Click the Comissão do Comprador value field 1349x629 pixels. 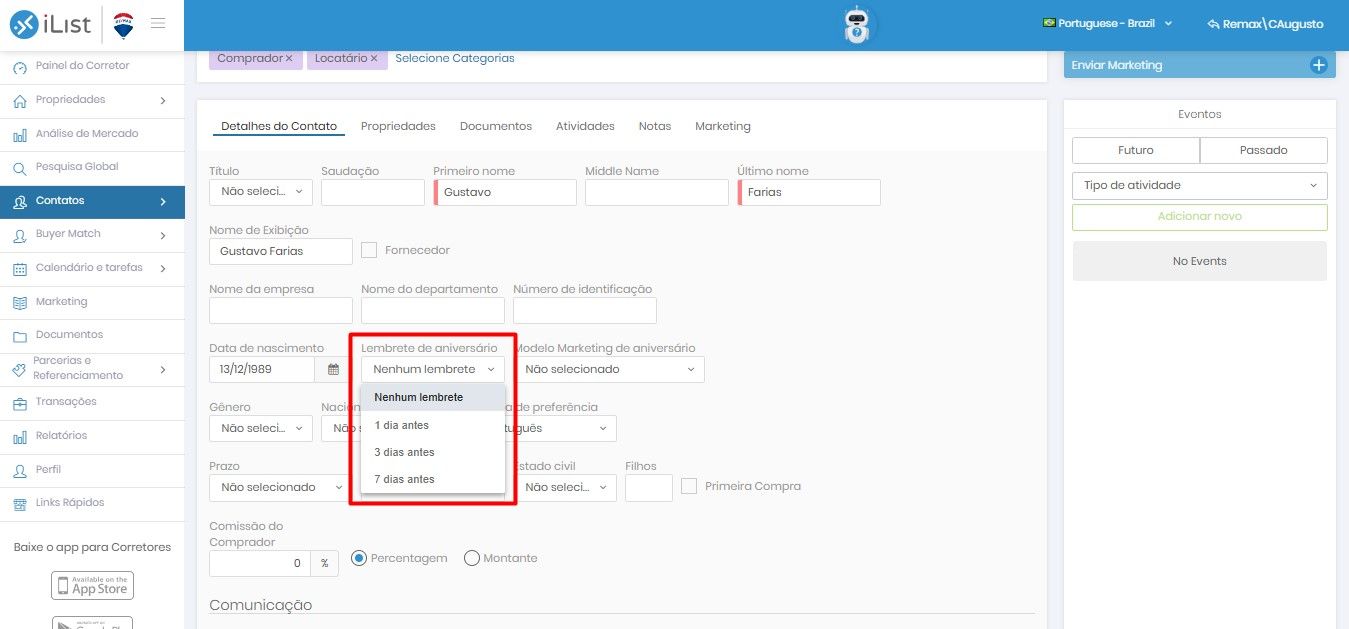[x=260, y=563]
